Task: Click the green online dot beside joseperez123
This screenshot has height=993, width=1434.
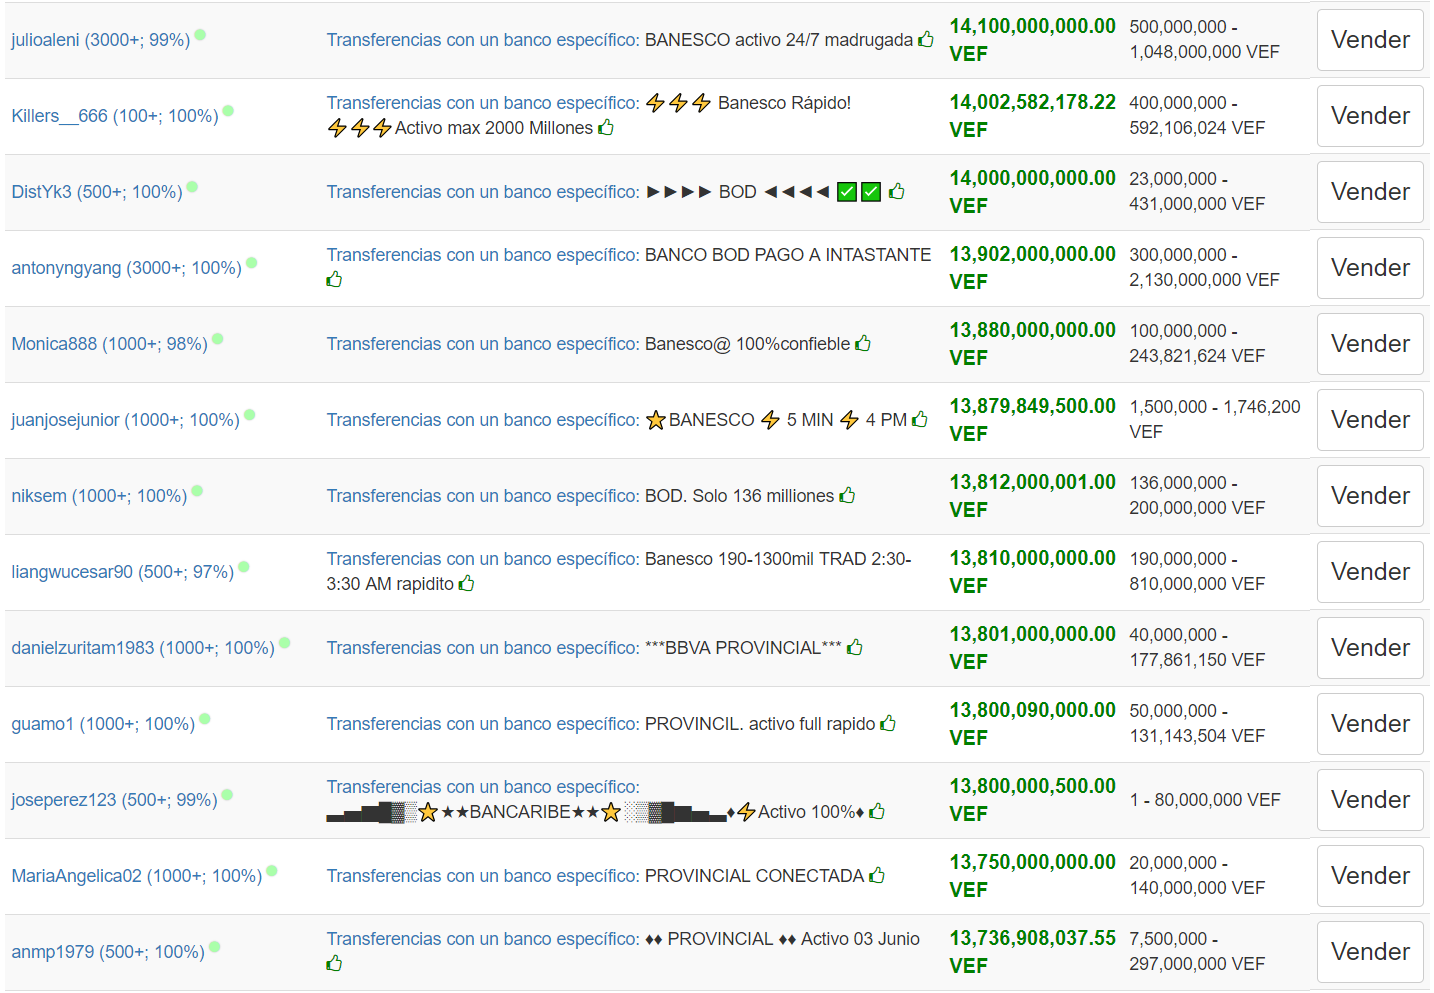Action: pos(227,795)
